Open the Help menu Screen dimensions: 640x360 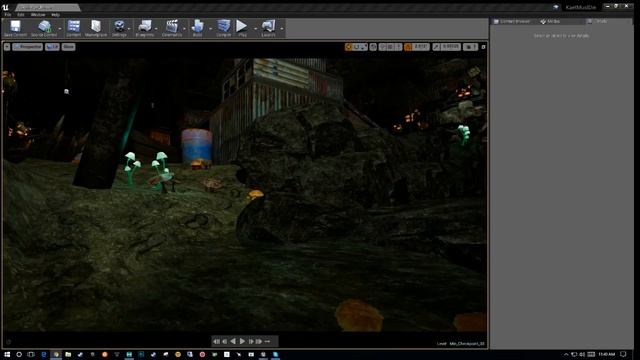(56, 15)
